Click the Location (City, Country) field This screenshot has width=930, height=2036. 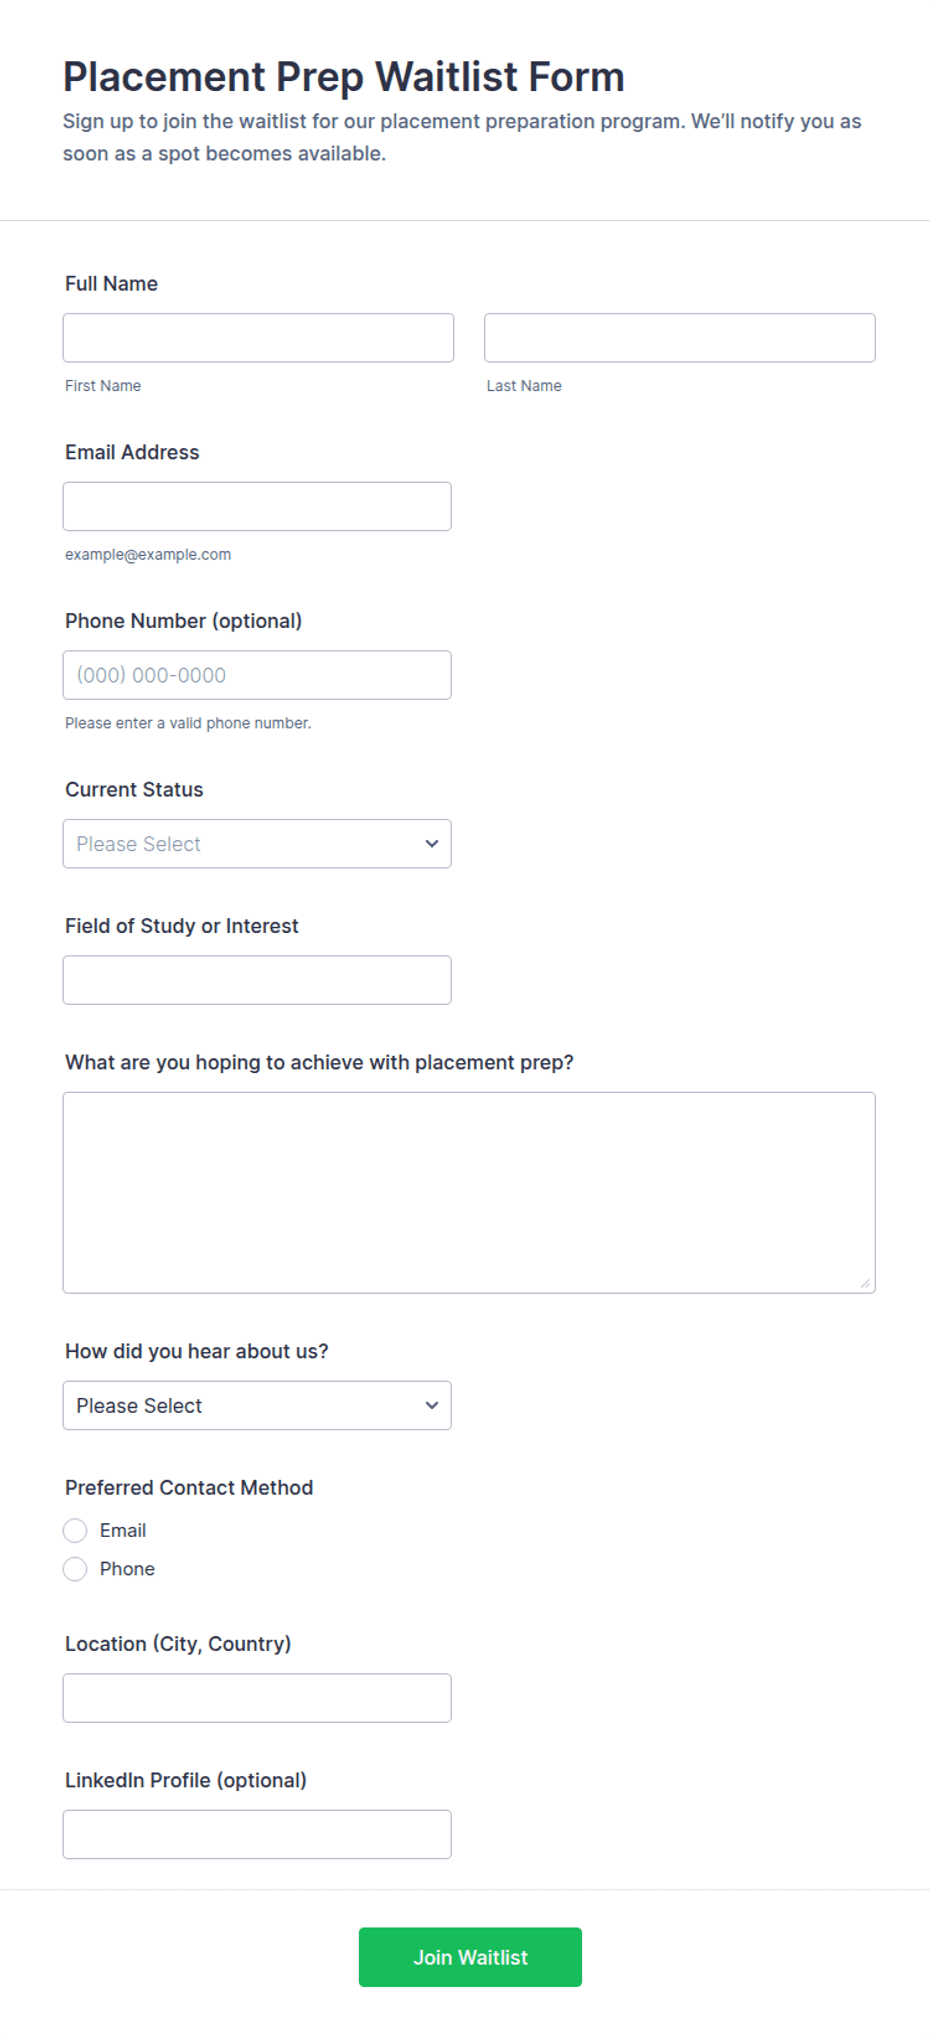coord(257,1698)
